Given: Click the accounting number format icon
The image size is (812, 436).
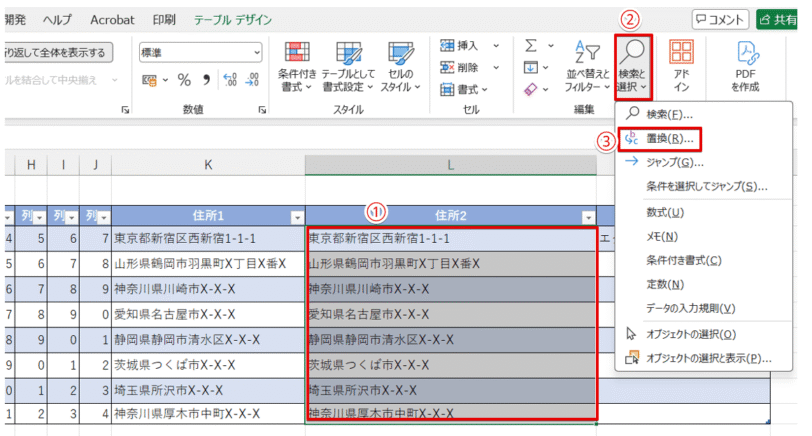Looking at the screenshot, I should click(149, 80).
